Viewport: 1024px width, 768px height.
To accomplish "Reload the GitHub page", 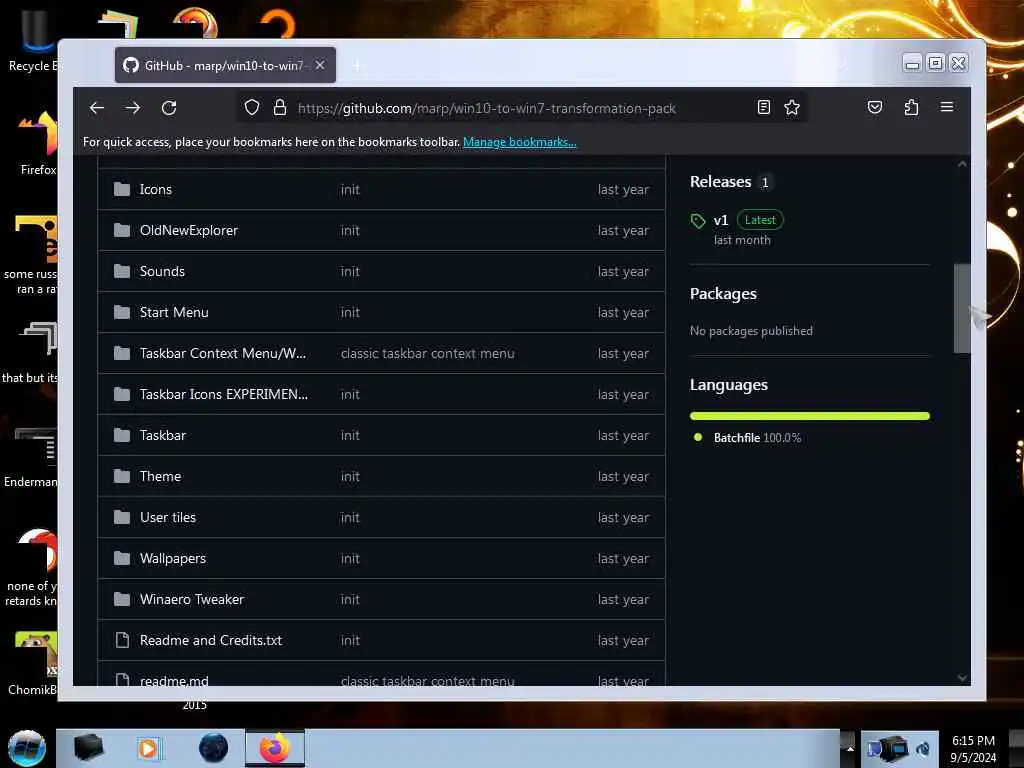I will pyautogui.click(x=169, y=108).
